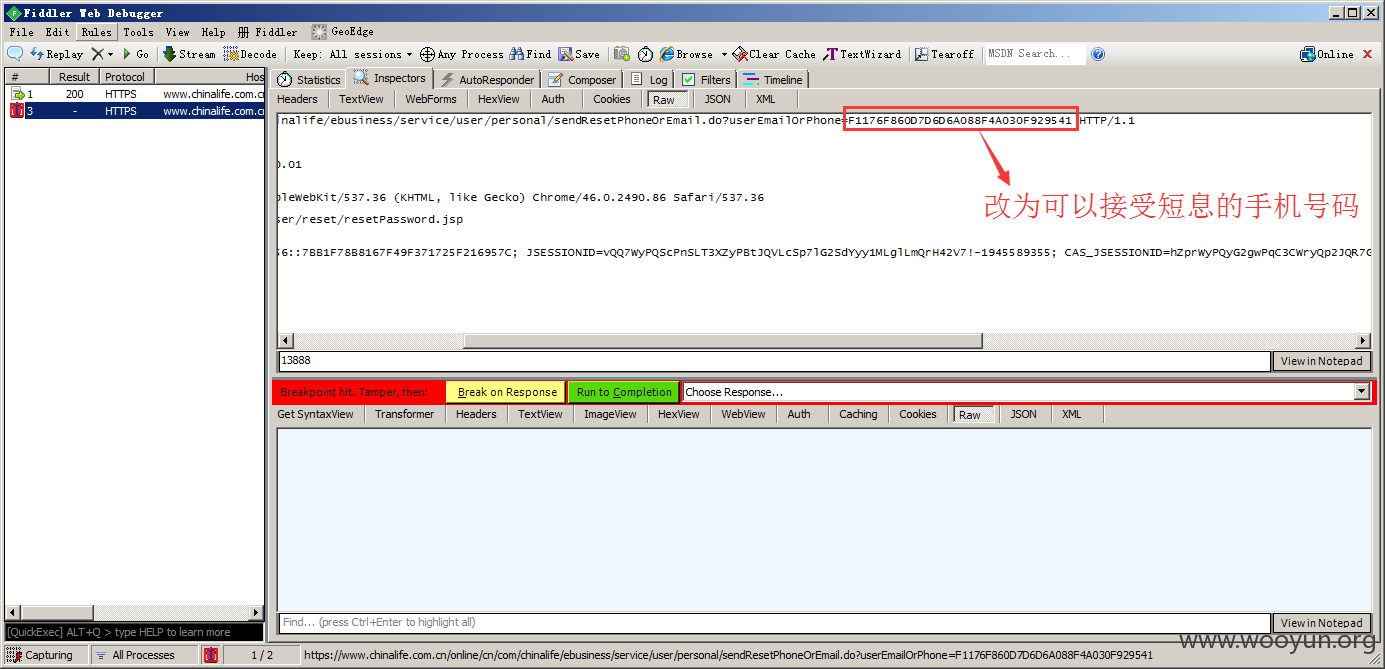Click request View in Notepad button
Screen dimensions: 1385x669
click(x=1321, y=361)
